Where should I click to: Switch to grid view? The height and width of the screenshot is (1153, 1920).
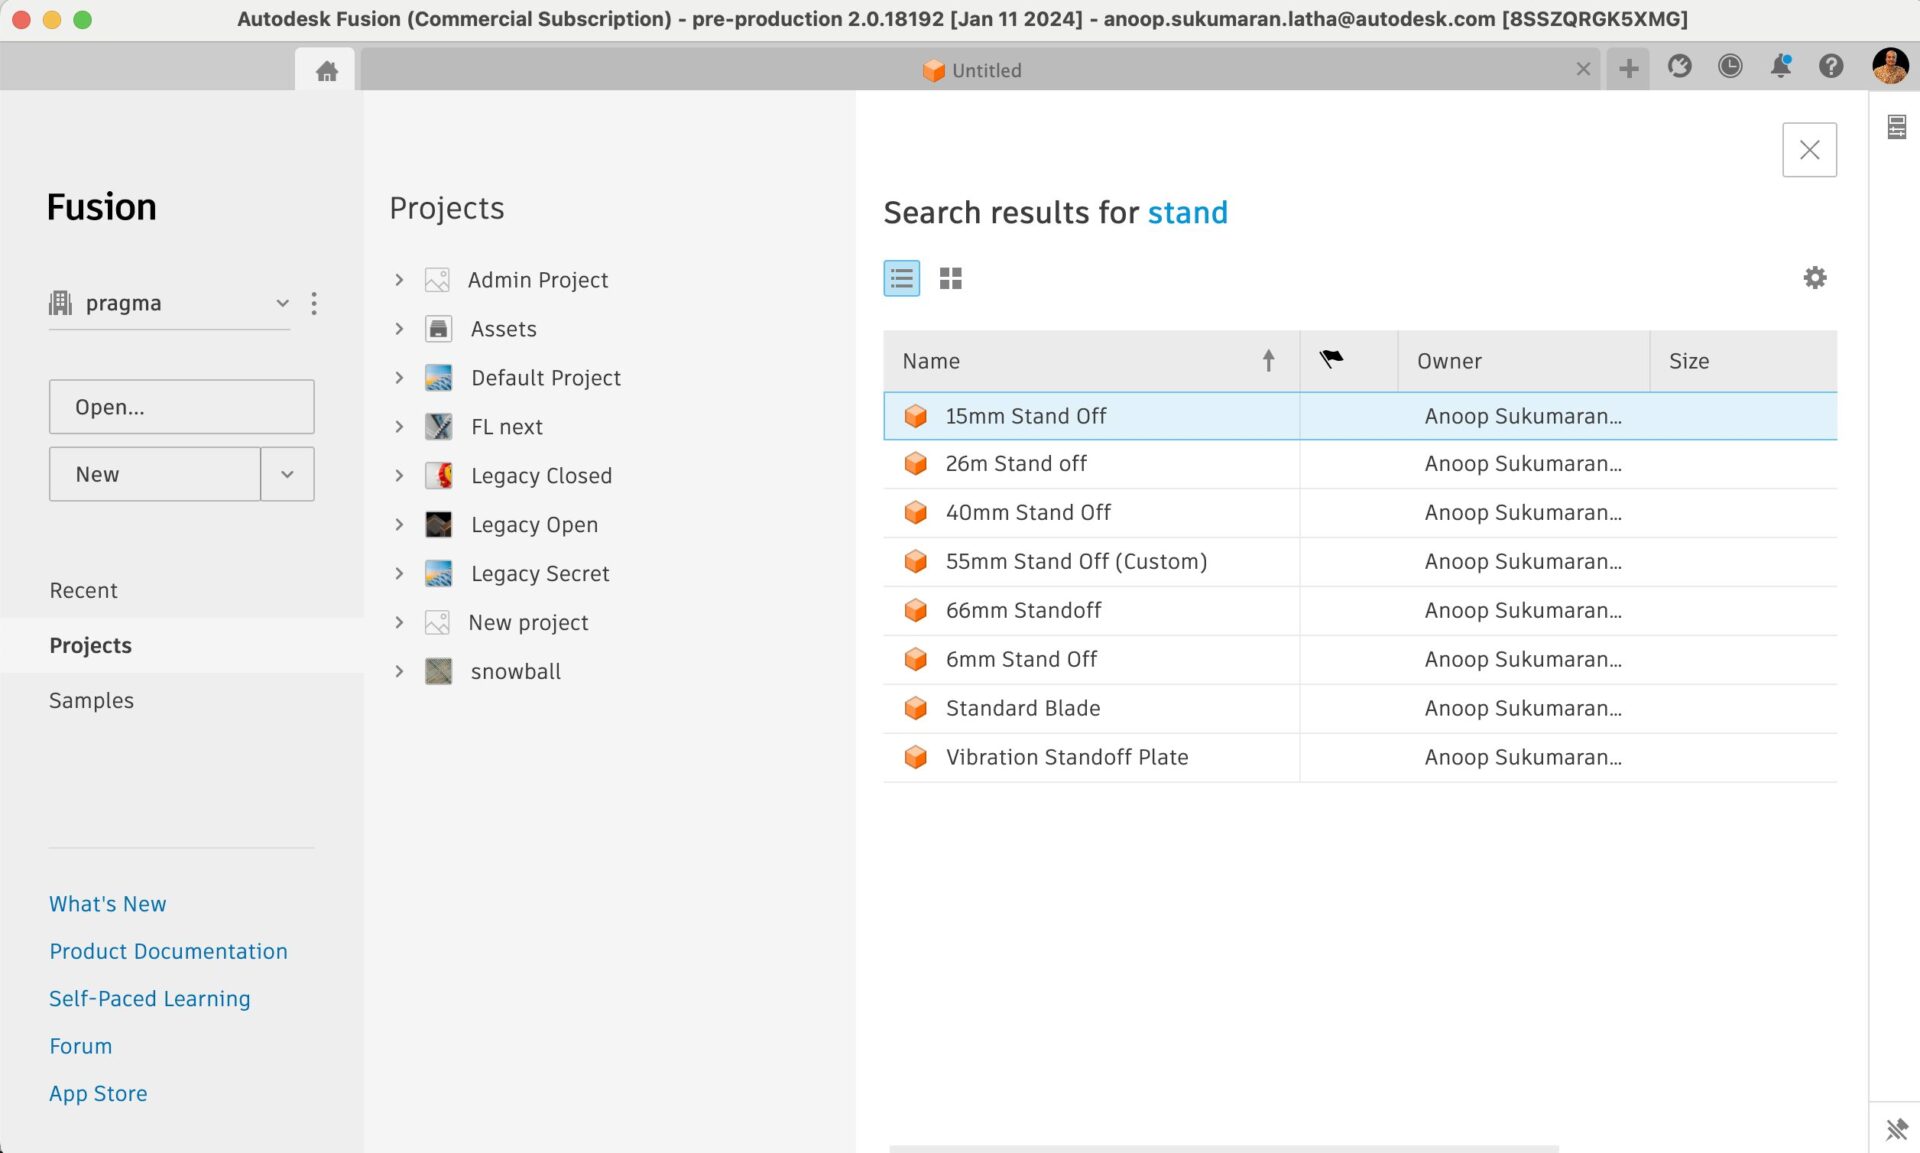[x=950, y=278]
